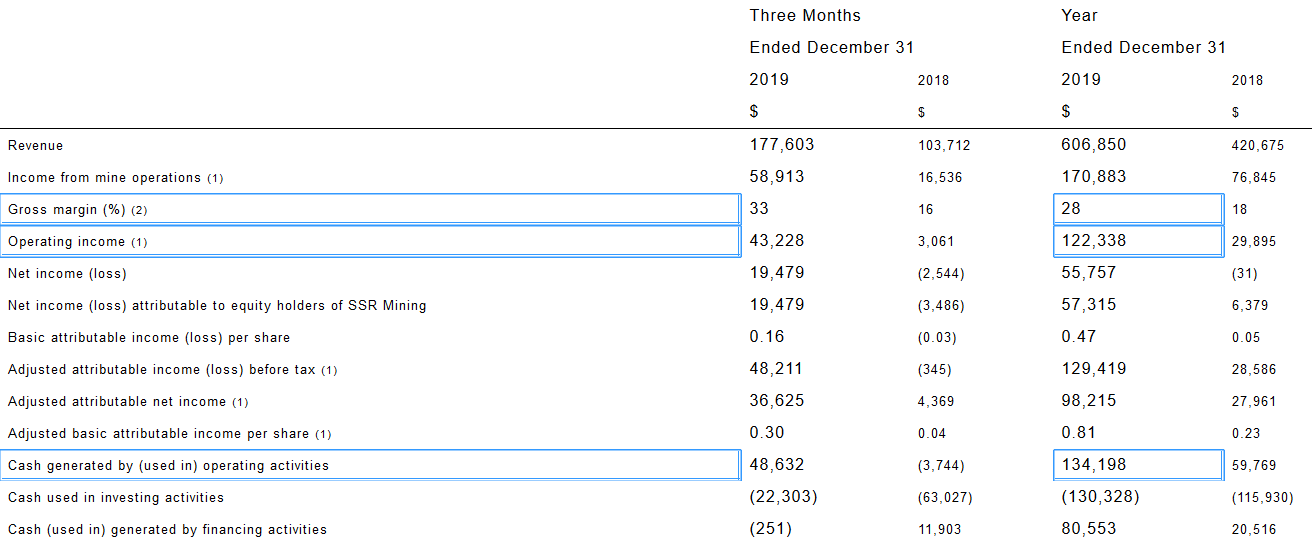Select quarterly 2019 revenue value 177,603
1312x557 pixels.
782,145
